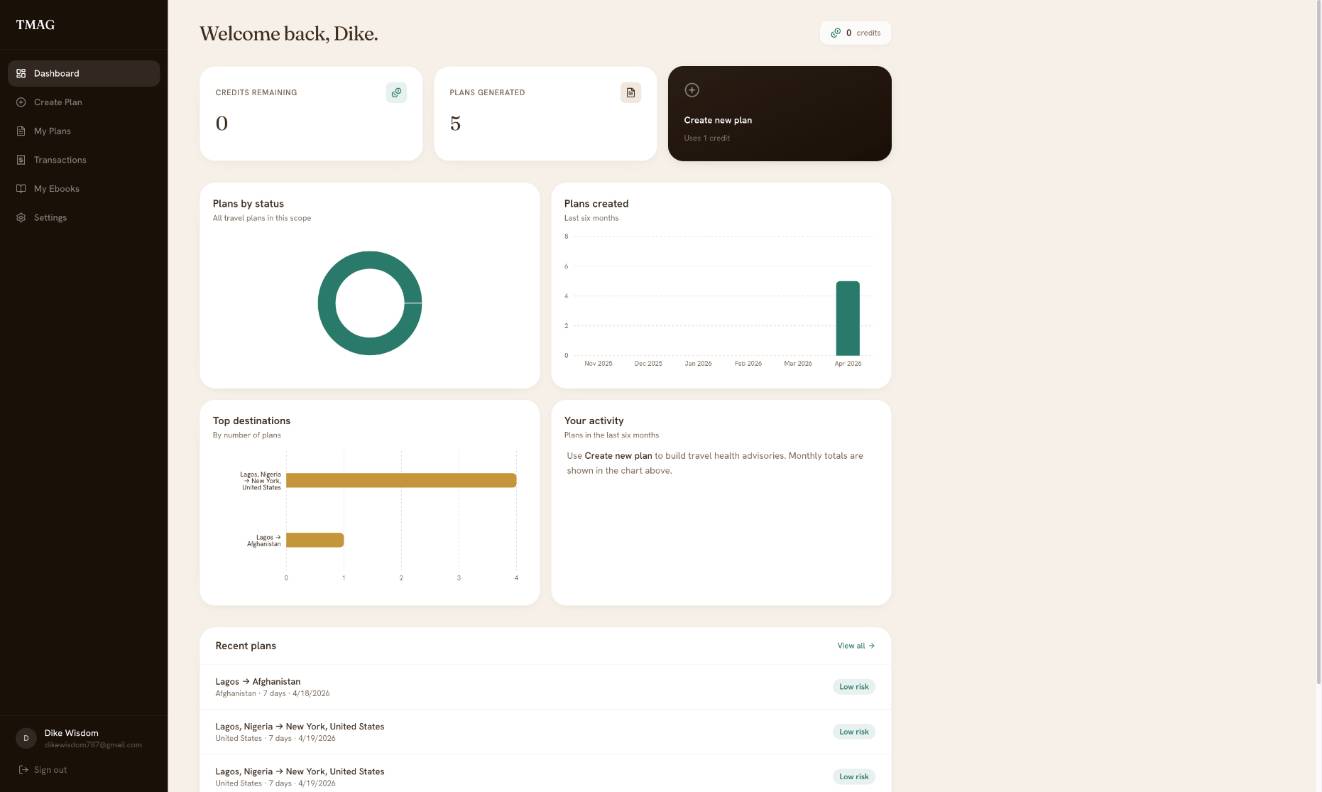Click the 'By number of plans' subtitle

click(247, 435)
